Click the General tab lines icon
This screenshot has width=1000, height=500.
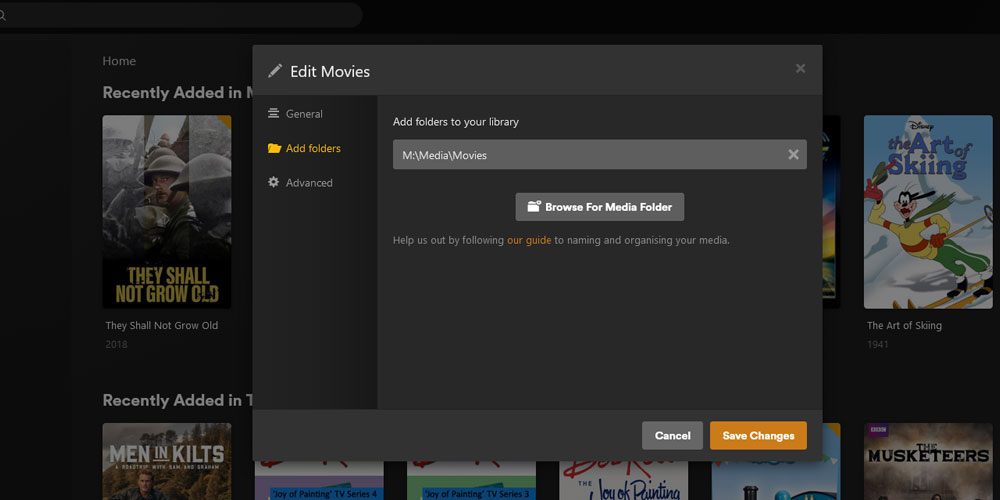pos(274,114)
